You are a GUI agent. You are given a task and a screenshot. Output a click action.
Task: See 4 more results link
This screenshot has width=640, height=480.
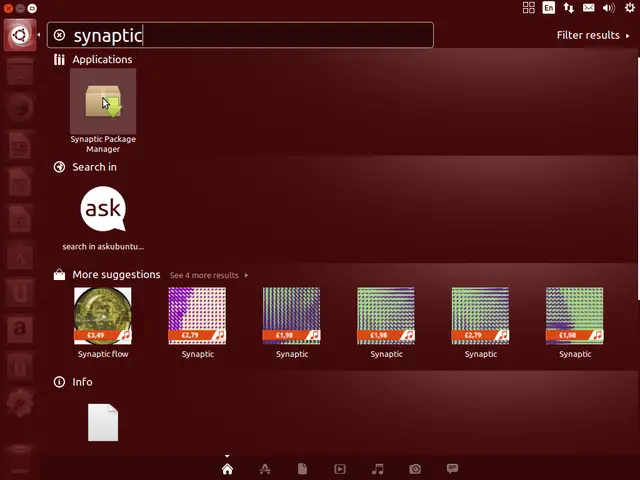click(x=209, y=275)
